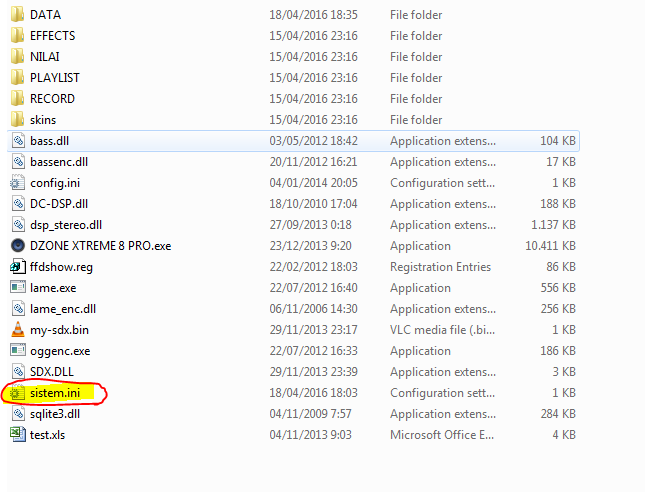Select the RECORD folder name

click(53, 99)
